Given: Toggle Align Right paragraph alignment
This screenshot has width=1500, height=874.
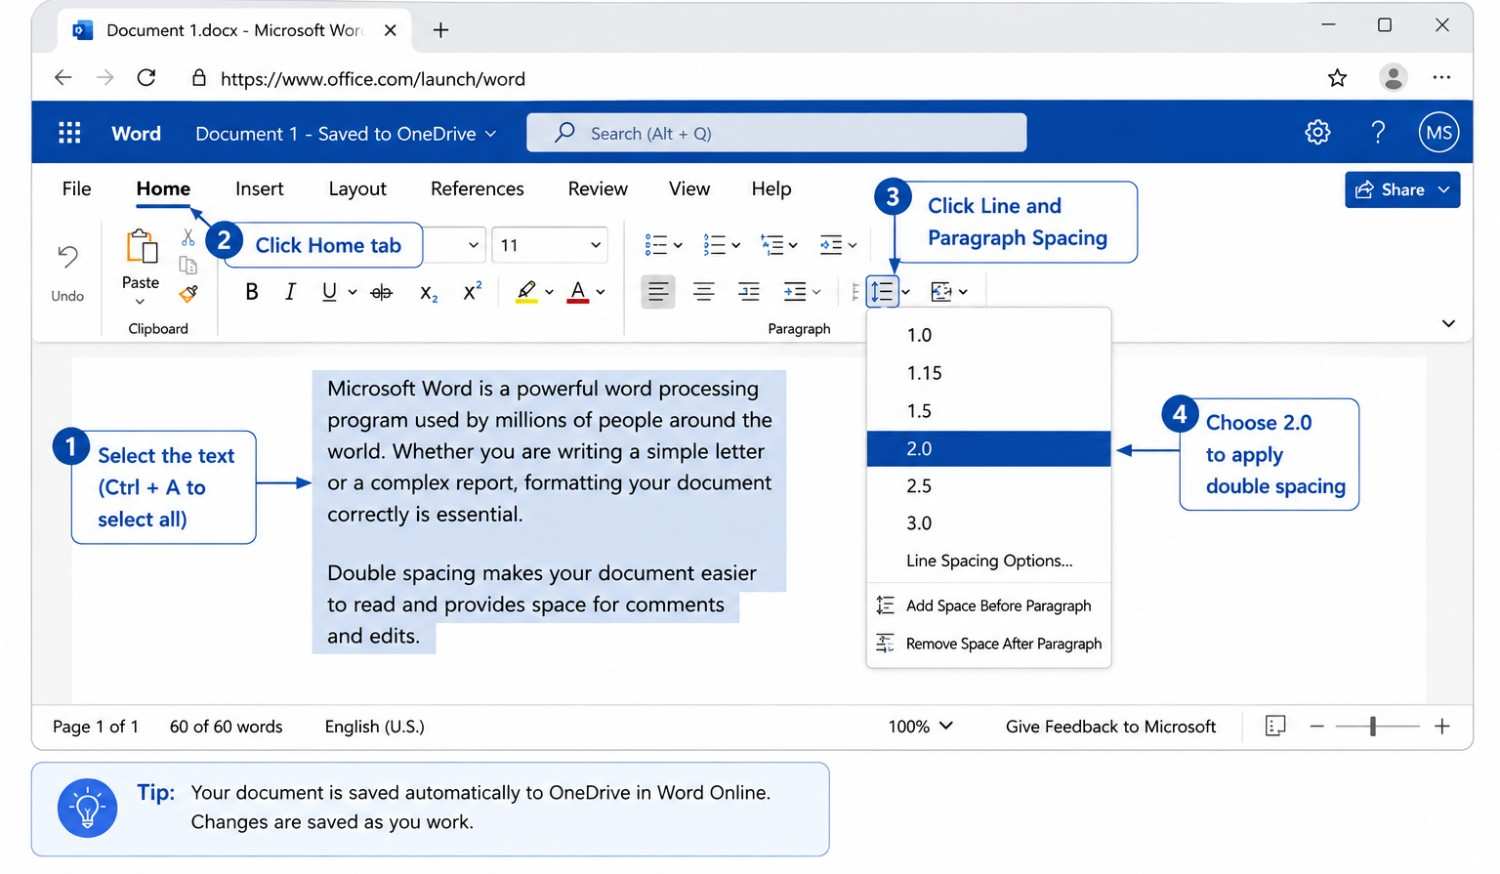Looking at the screenshot, I should click(749, 292).
